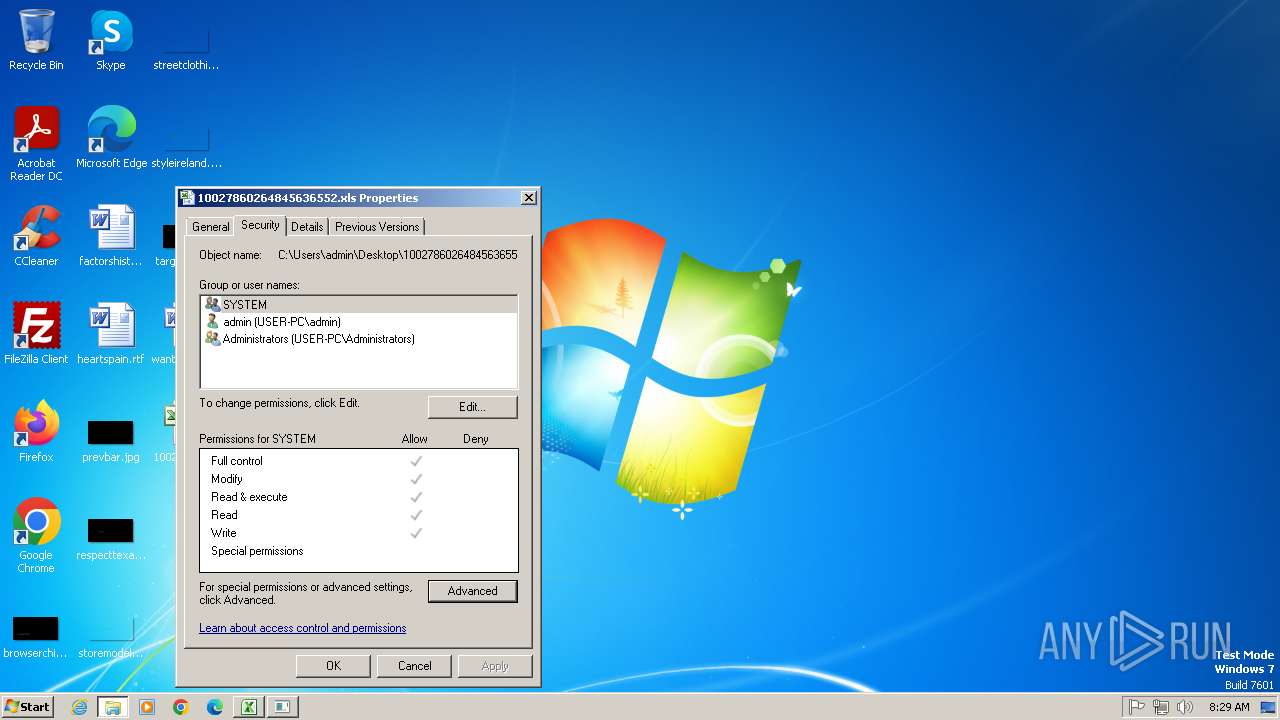The width and height of the screenshot is (1280, 720).
Task: Select Administrators (USER-PC\Administrators) group entry
Action: pyautogui.click(x=359, y=339)
